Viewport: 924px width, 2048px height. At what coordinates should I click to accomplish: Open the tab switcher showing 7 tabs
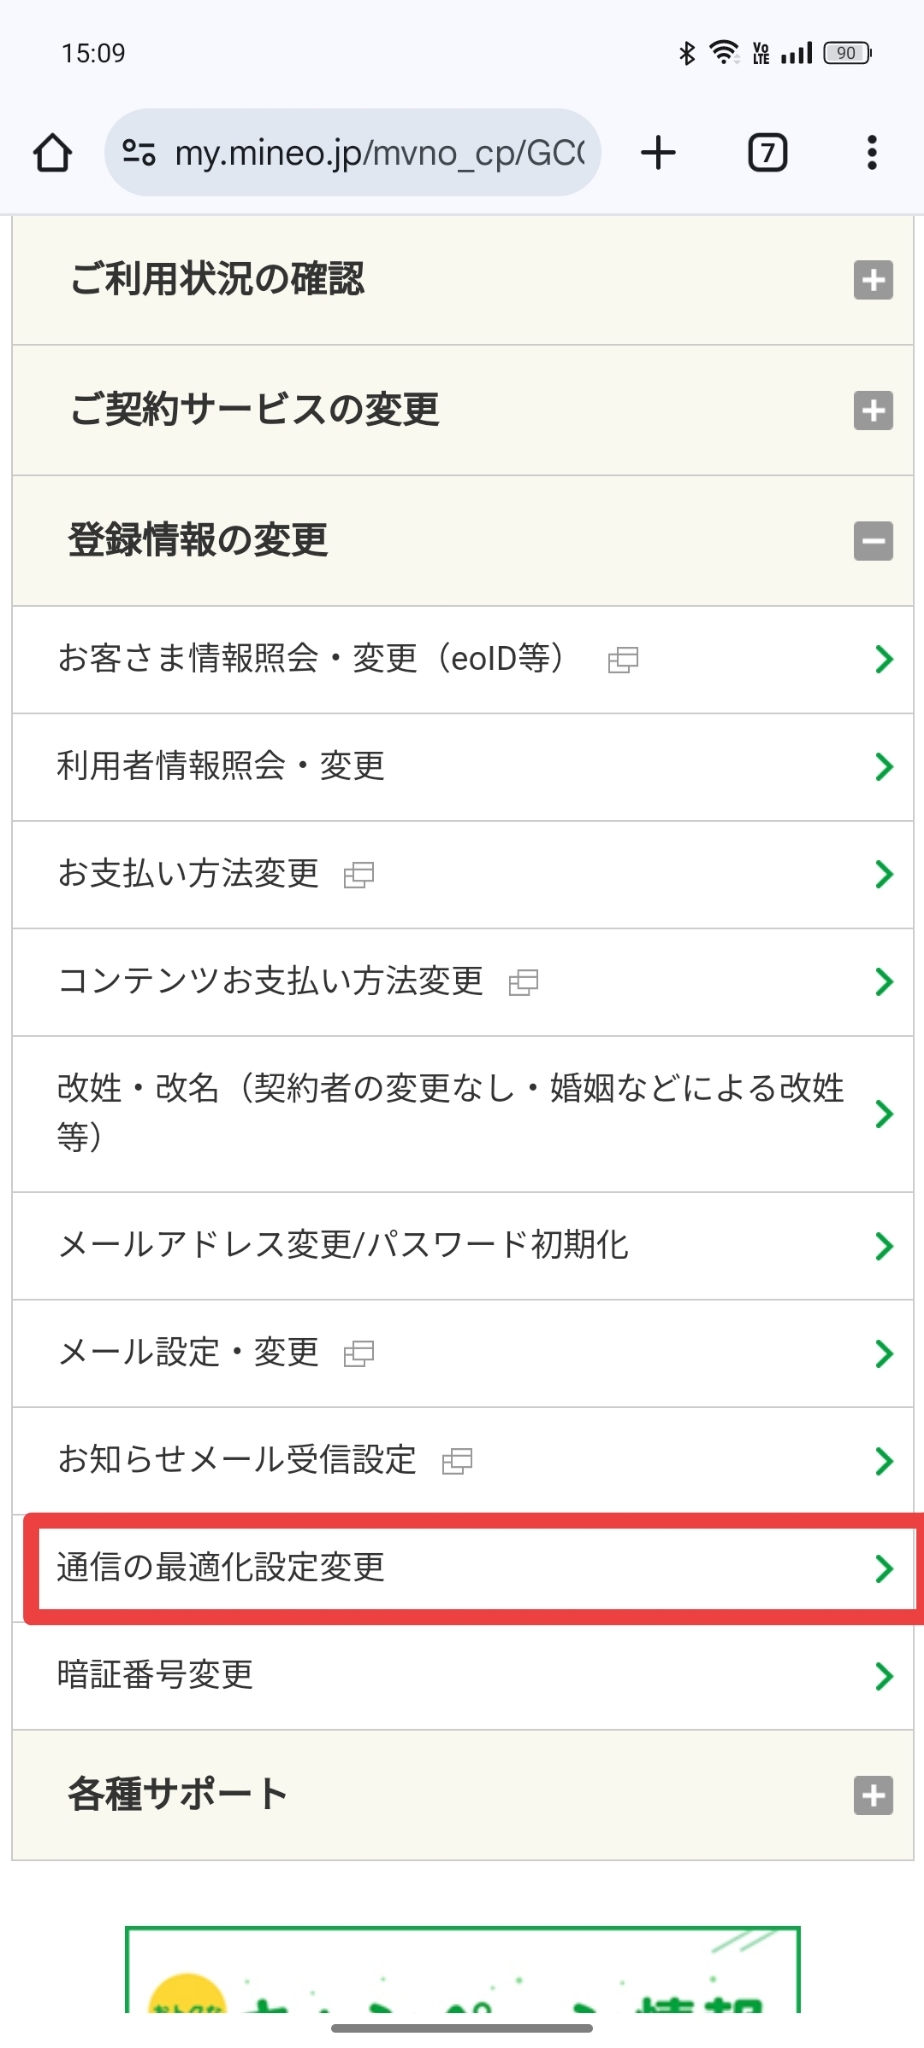[767, 153]
